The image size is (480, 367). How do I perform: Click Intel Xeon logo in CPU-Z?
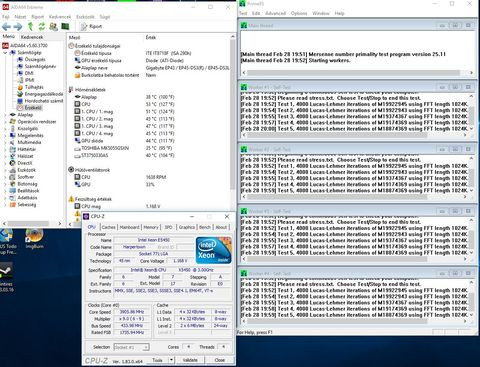coord(214,250)
